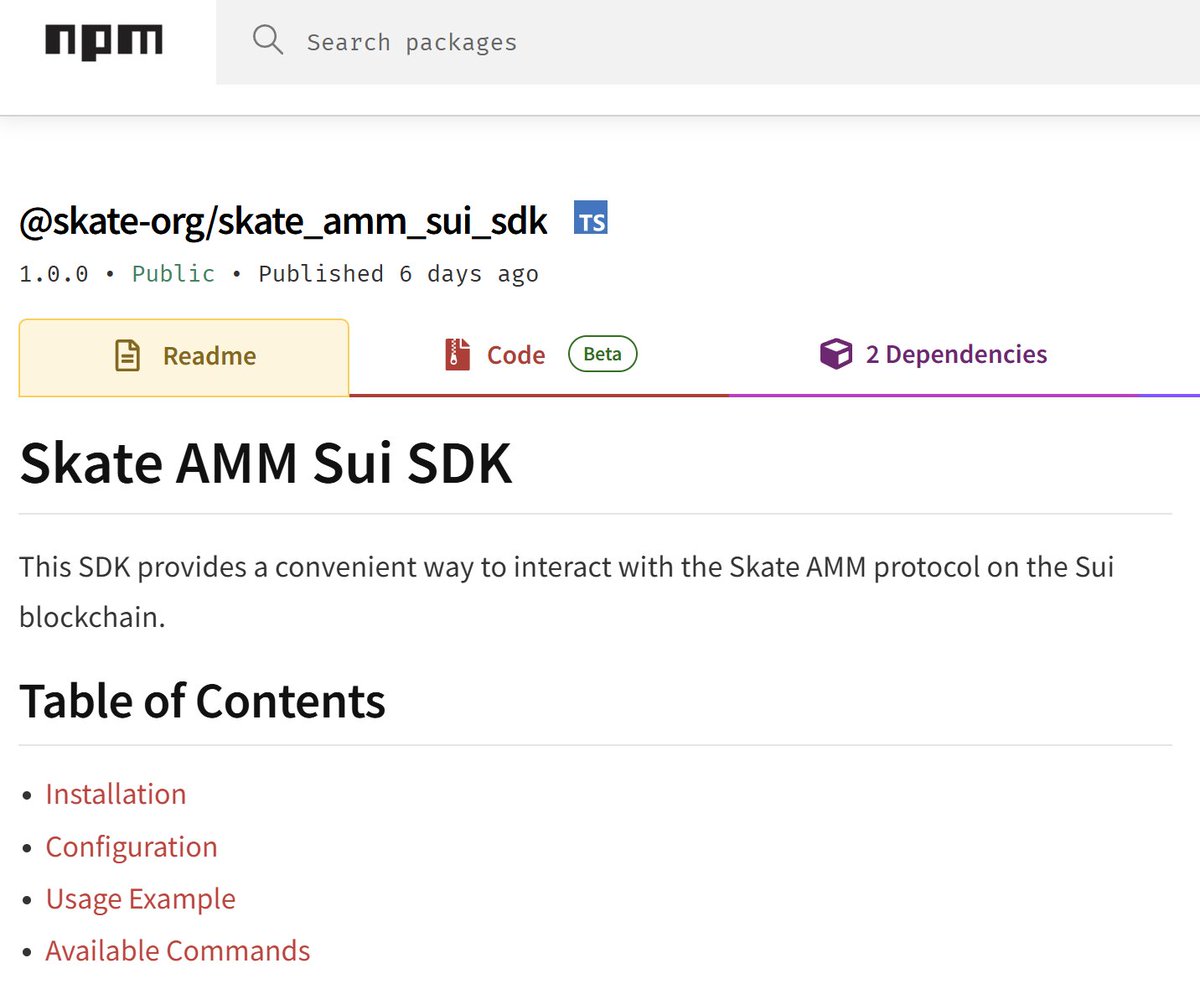Open the Available Commands link
Image resolution: width=1200 pixels, height=984 pixels.
point(178,950)
